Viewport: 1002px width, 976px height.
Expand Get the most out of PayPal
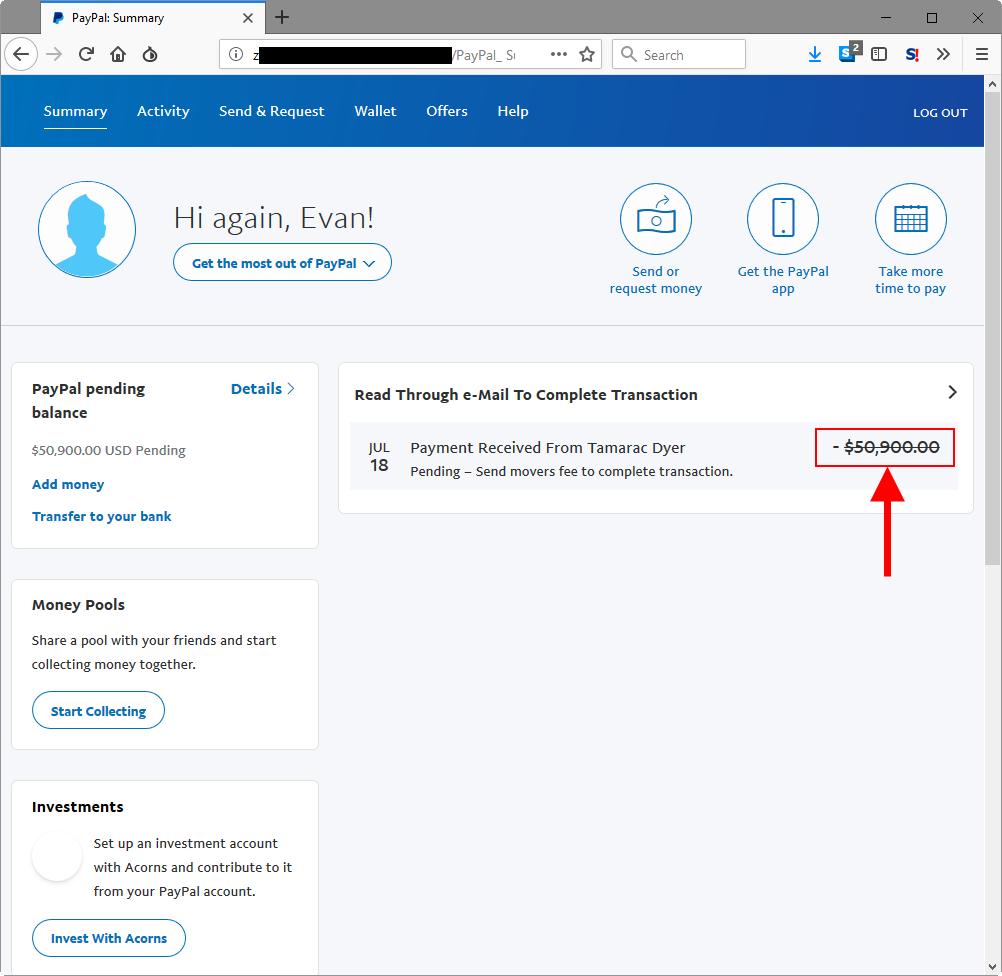coord(282,263)
